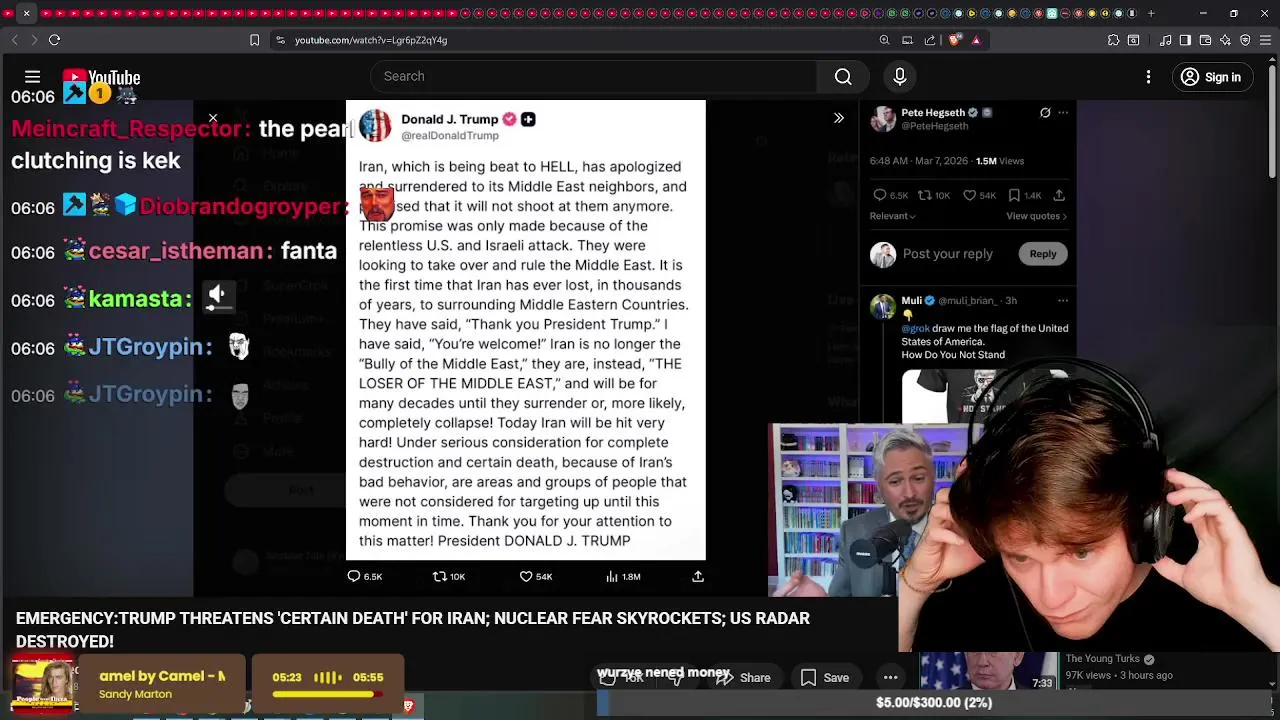
Task: Click the share arrow under Trump post
Action: point(698,576)
